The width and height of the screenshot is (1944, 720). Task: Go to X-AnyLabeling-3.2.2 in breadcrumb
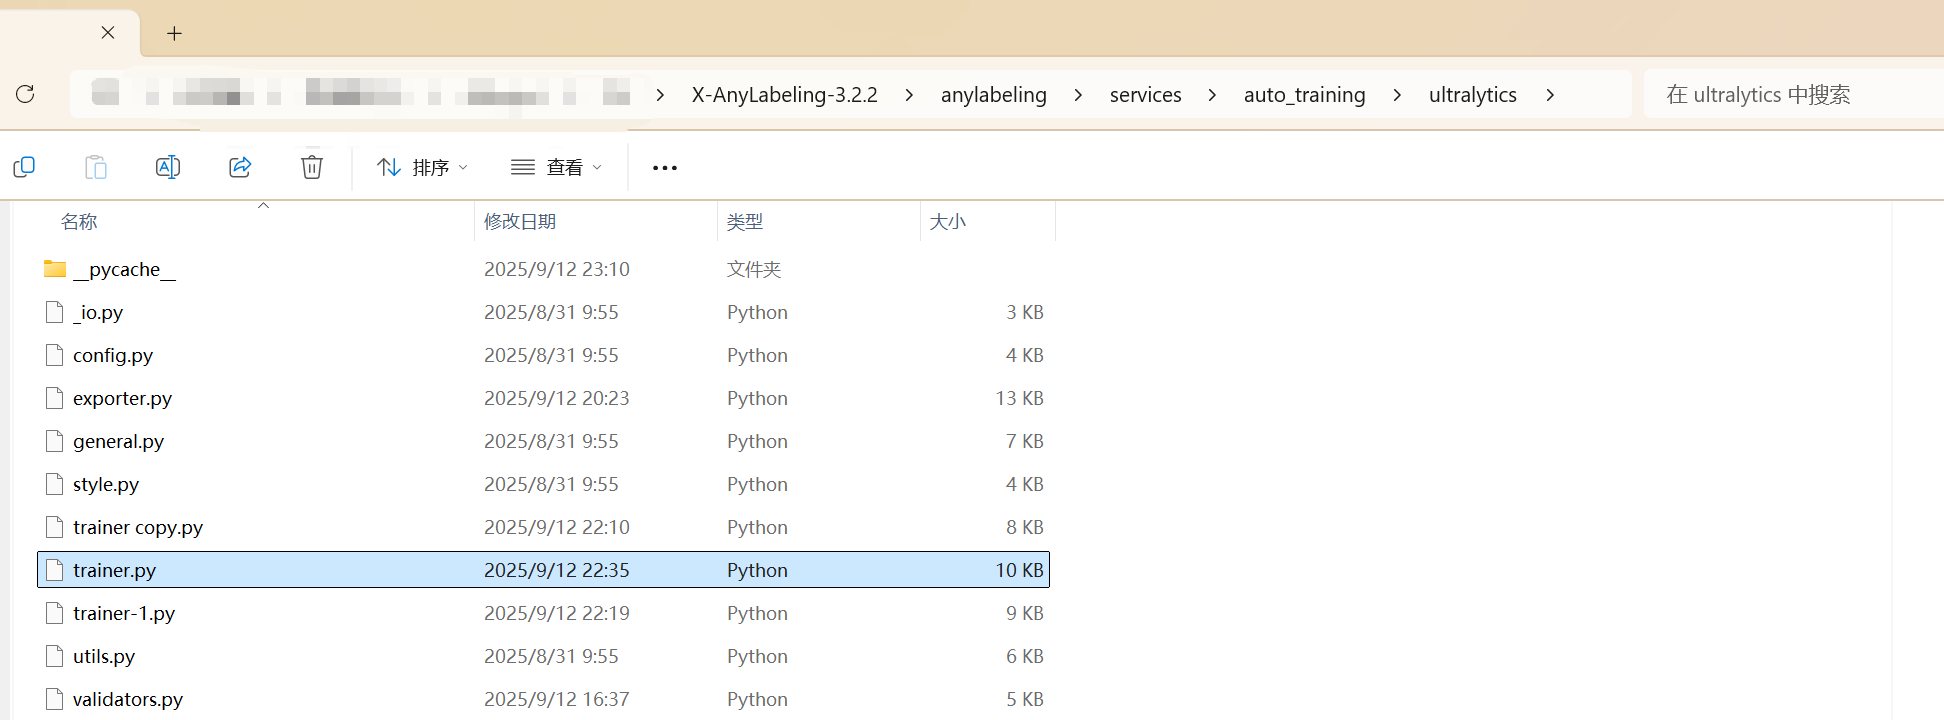785,94
